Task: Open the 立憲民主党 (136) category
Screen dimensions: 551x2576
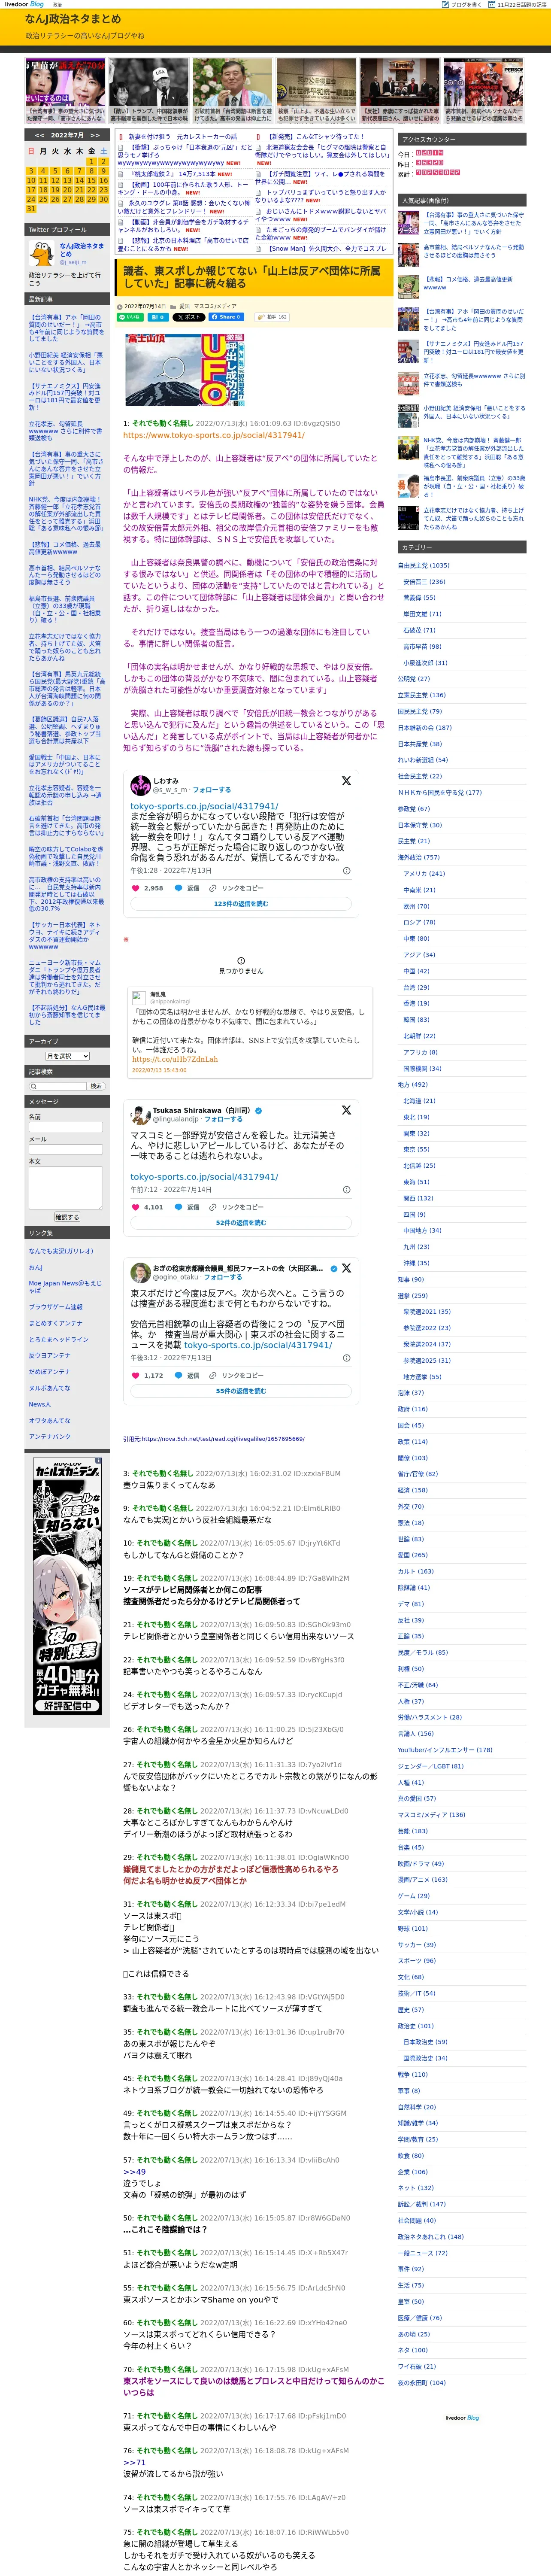Action: pos(422,695)
